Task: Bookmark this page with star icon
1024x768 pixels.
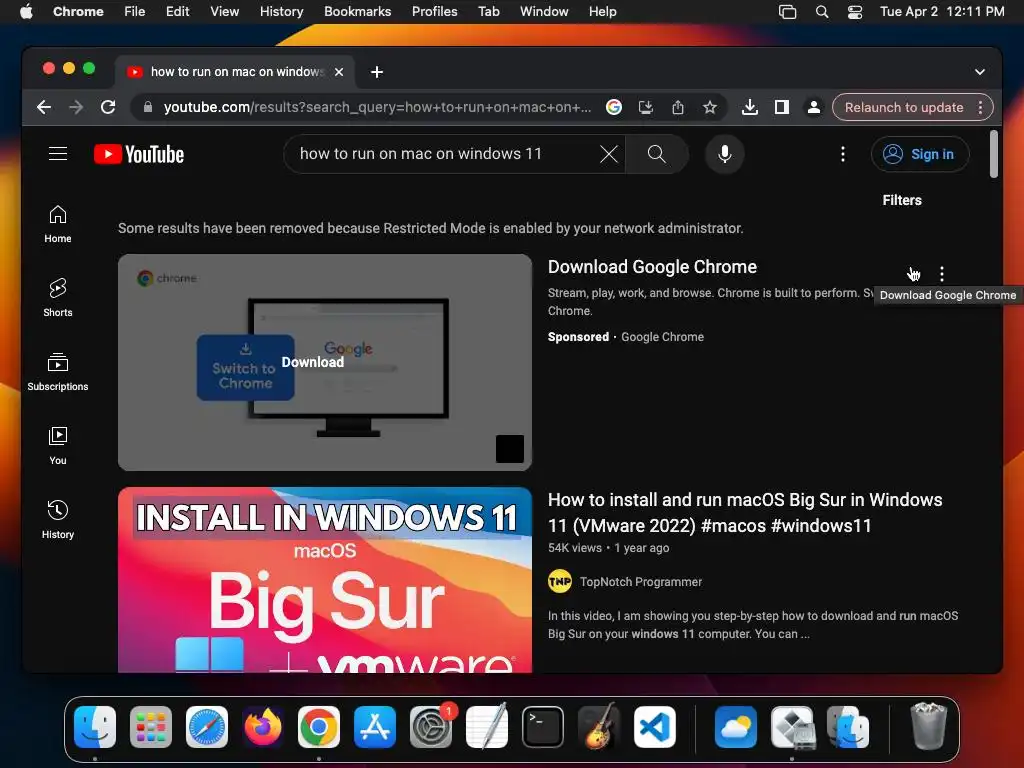Action: (x=710, y=107)
